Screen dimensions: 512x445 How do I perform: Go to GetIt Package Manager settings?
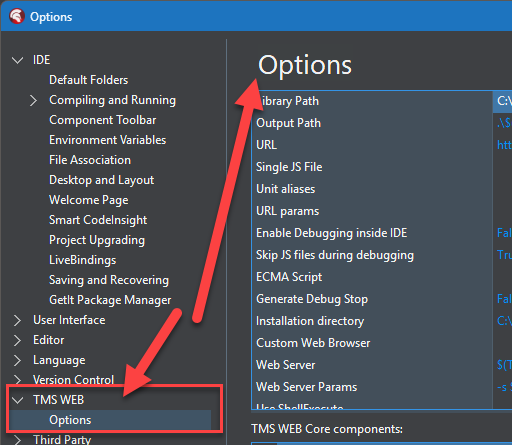[x=110, y=300]
